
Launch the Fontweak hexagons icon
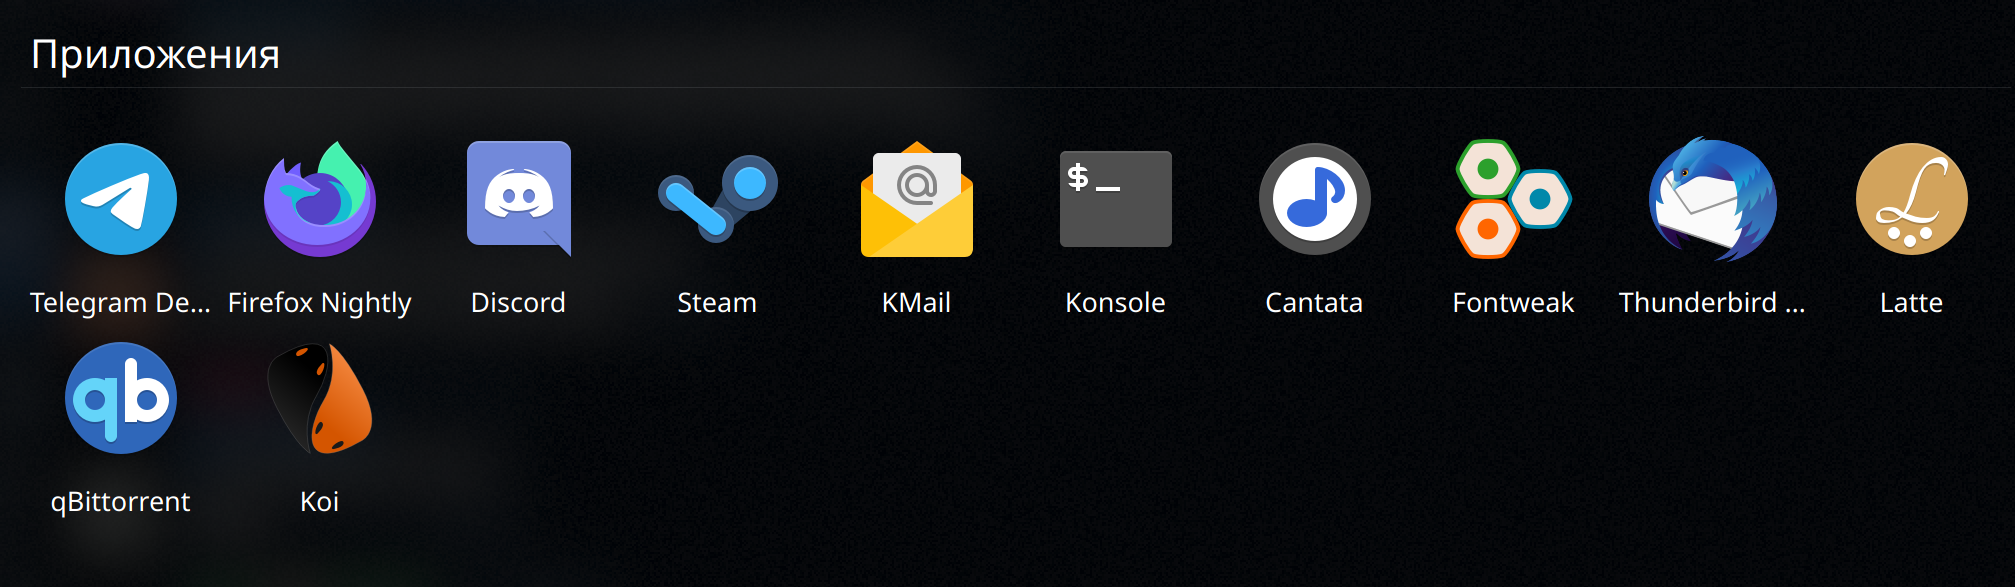tap(1513, 199)
